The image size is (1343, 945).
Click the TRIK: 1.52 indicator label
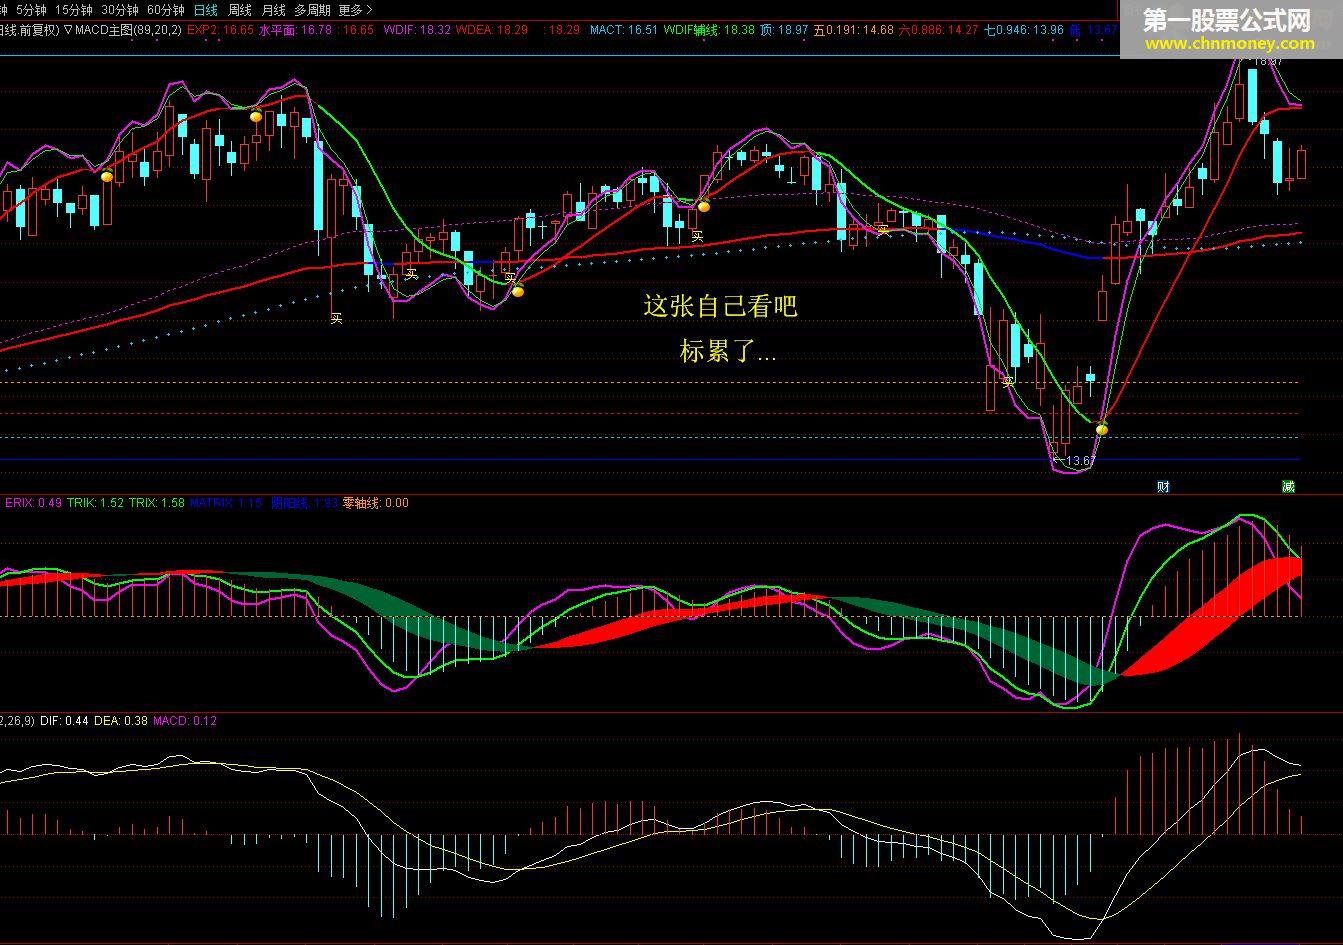(x=95, y=503)
